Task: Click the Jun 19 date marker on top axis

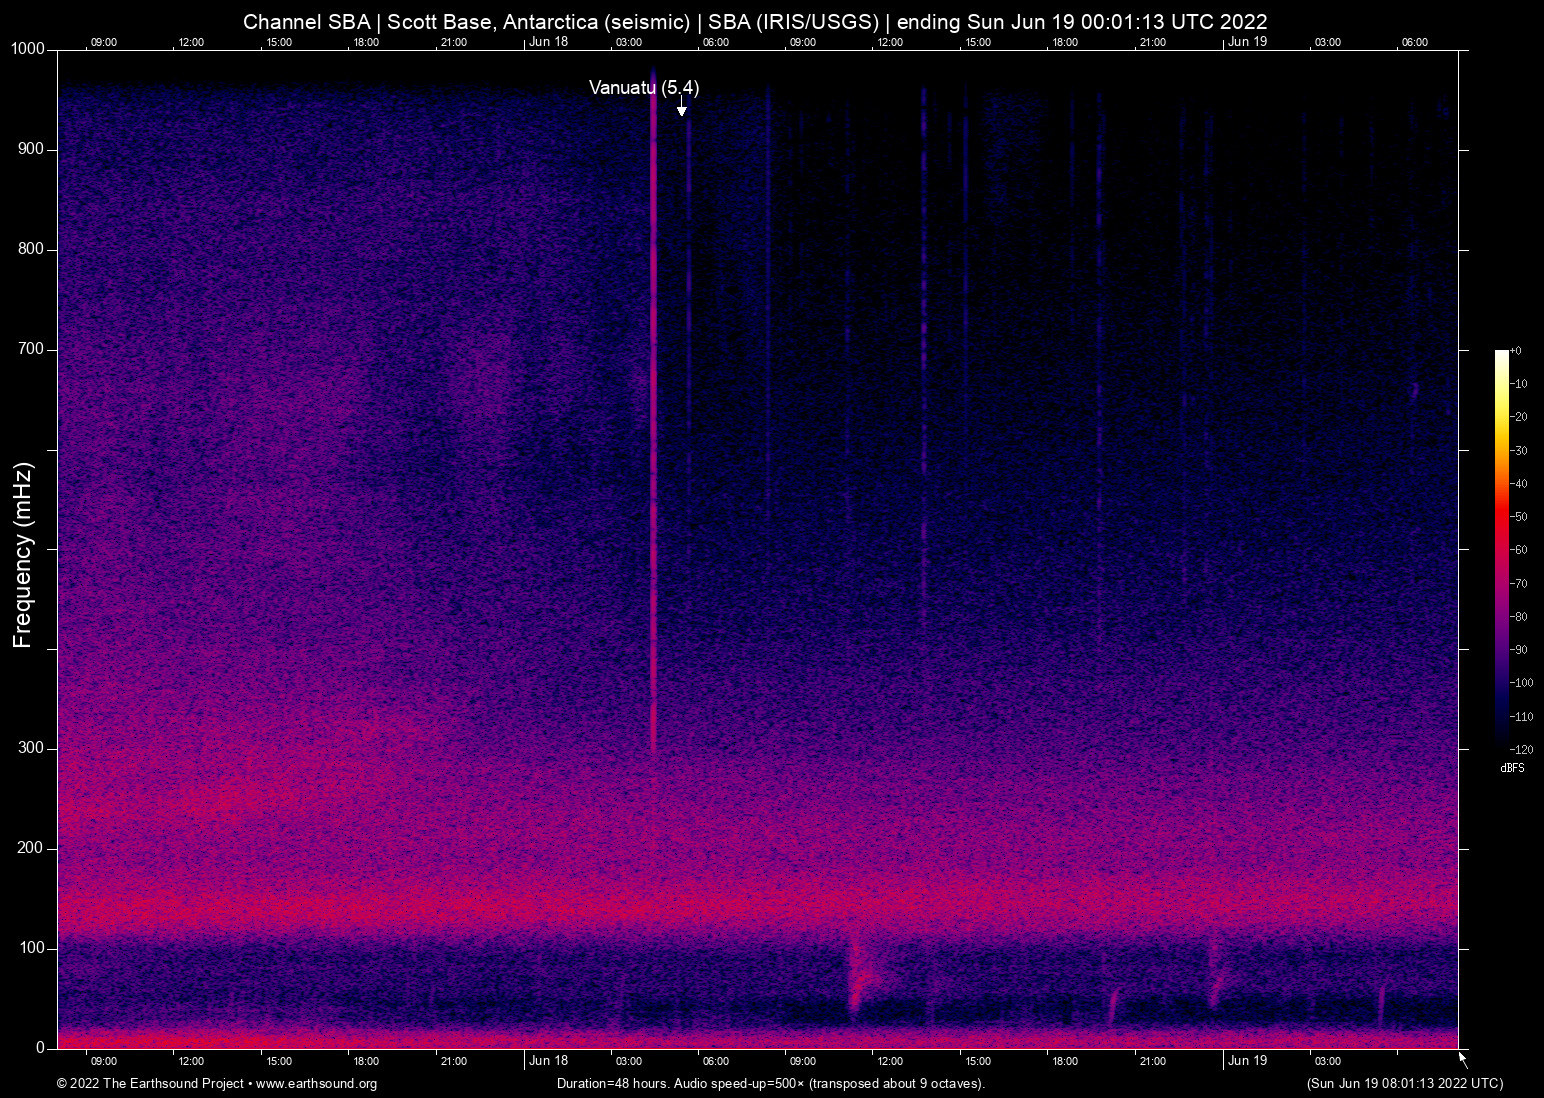Action: (1247, 42)
